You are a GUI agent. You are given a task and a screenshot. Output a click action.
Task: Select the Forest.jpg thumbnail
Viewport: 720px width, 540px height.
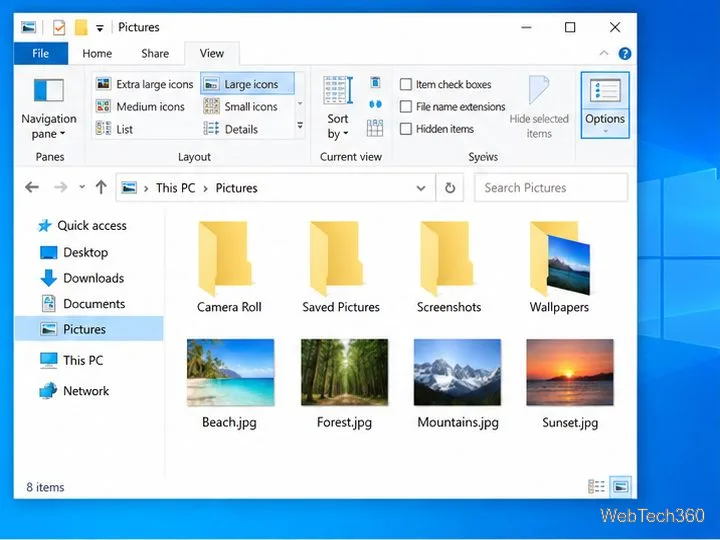[x=344, y=373]
